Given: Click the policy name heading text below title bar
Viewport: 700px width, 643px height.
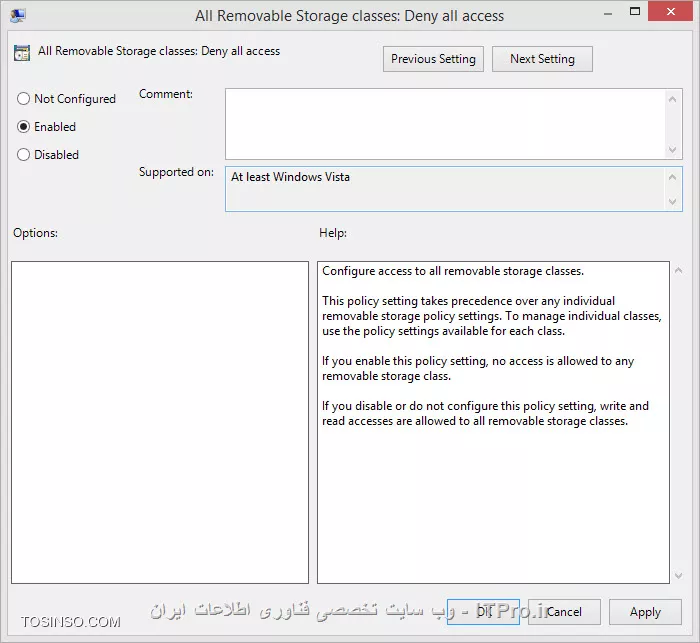Looking at the screenshot, I should (158, 51).
